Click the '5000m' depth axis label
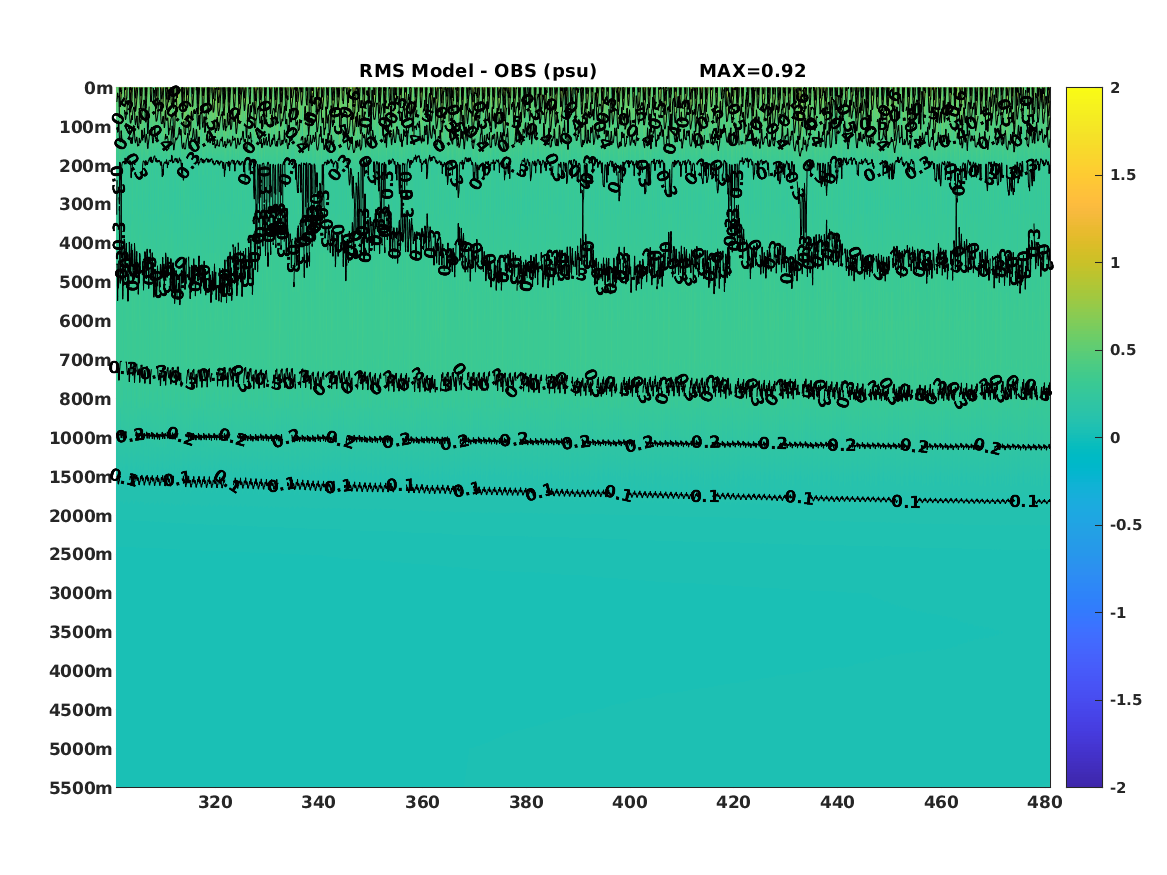The width and height of the screenshot is (1167, 875). 81,749
